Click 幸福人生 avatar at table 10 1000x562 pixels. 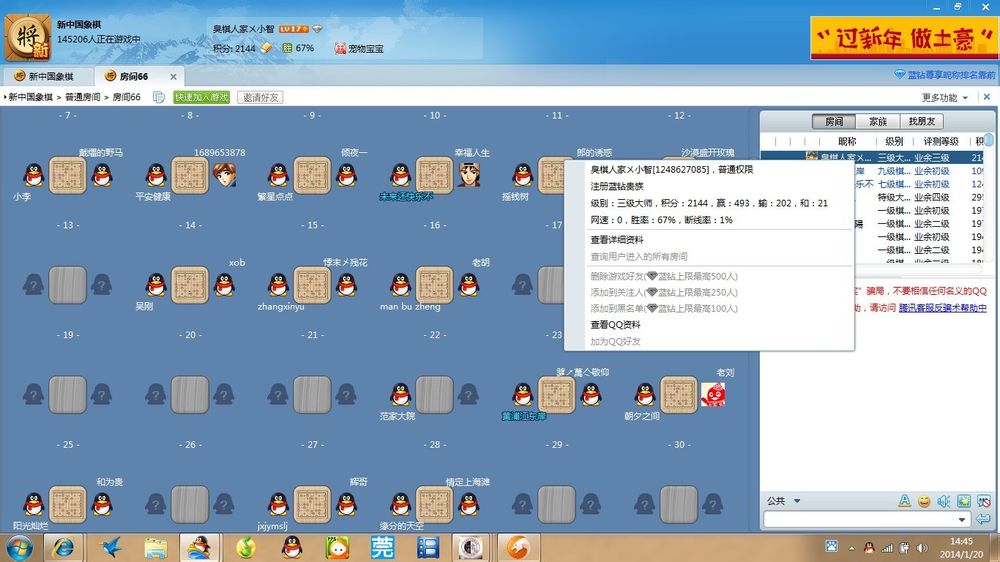coord(469,175)
